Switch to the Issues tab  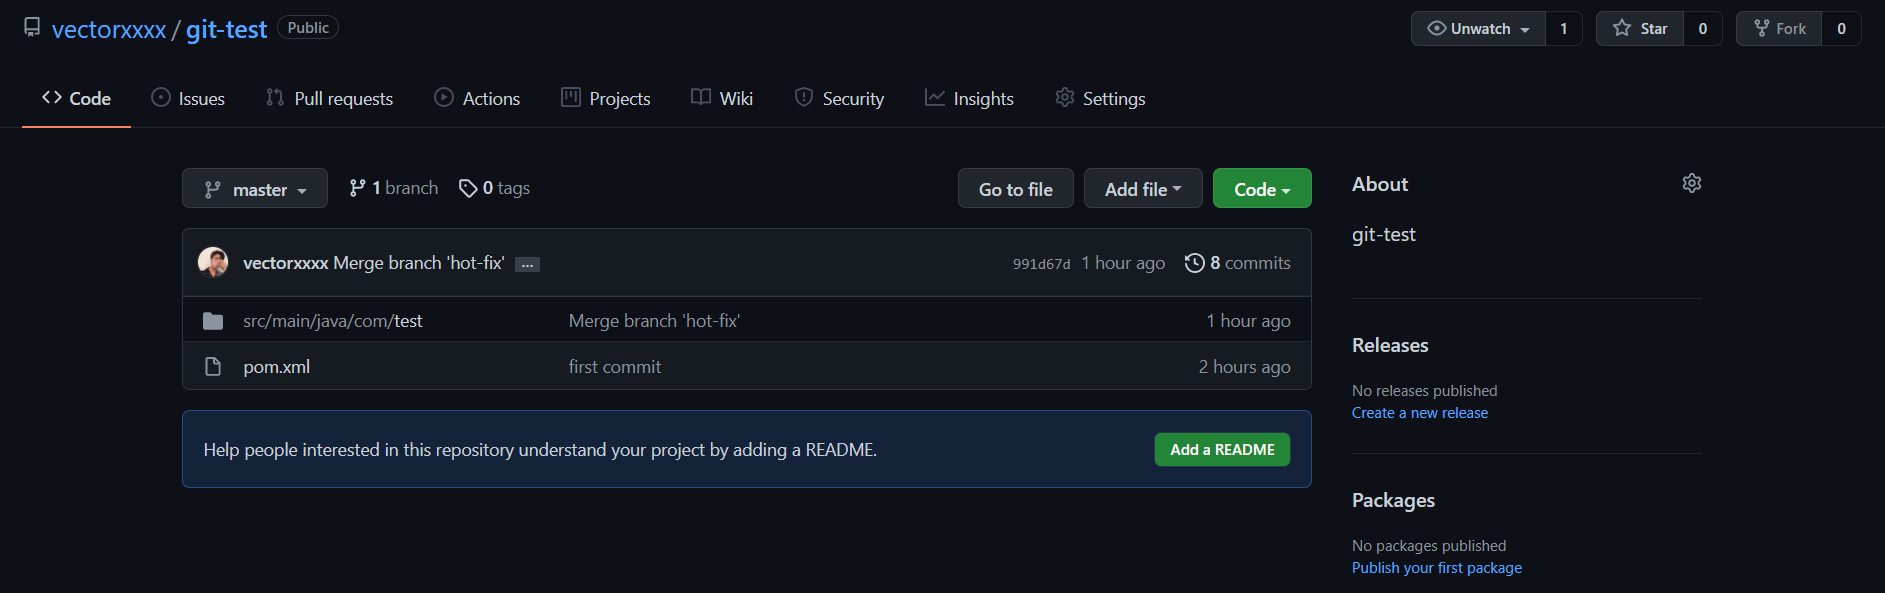pos(188,98)
